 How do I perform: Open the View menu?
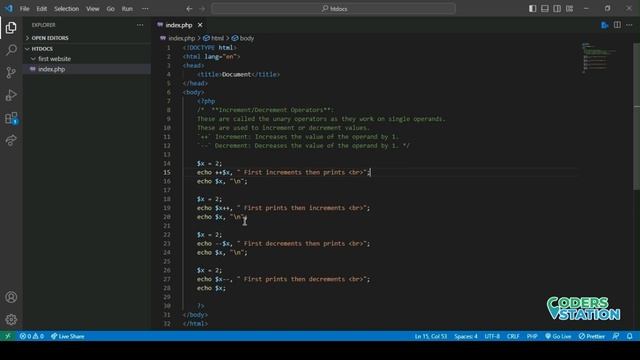pyautogui.click(x=93, y=9)
